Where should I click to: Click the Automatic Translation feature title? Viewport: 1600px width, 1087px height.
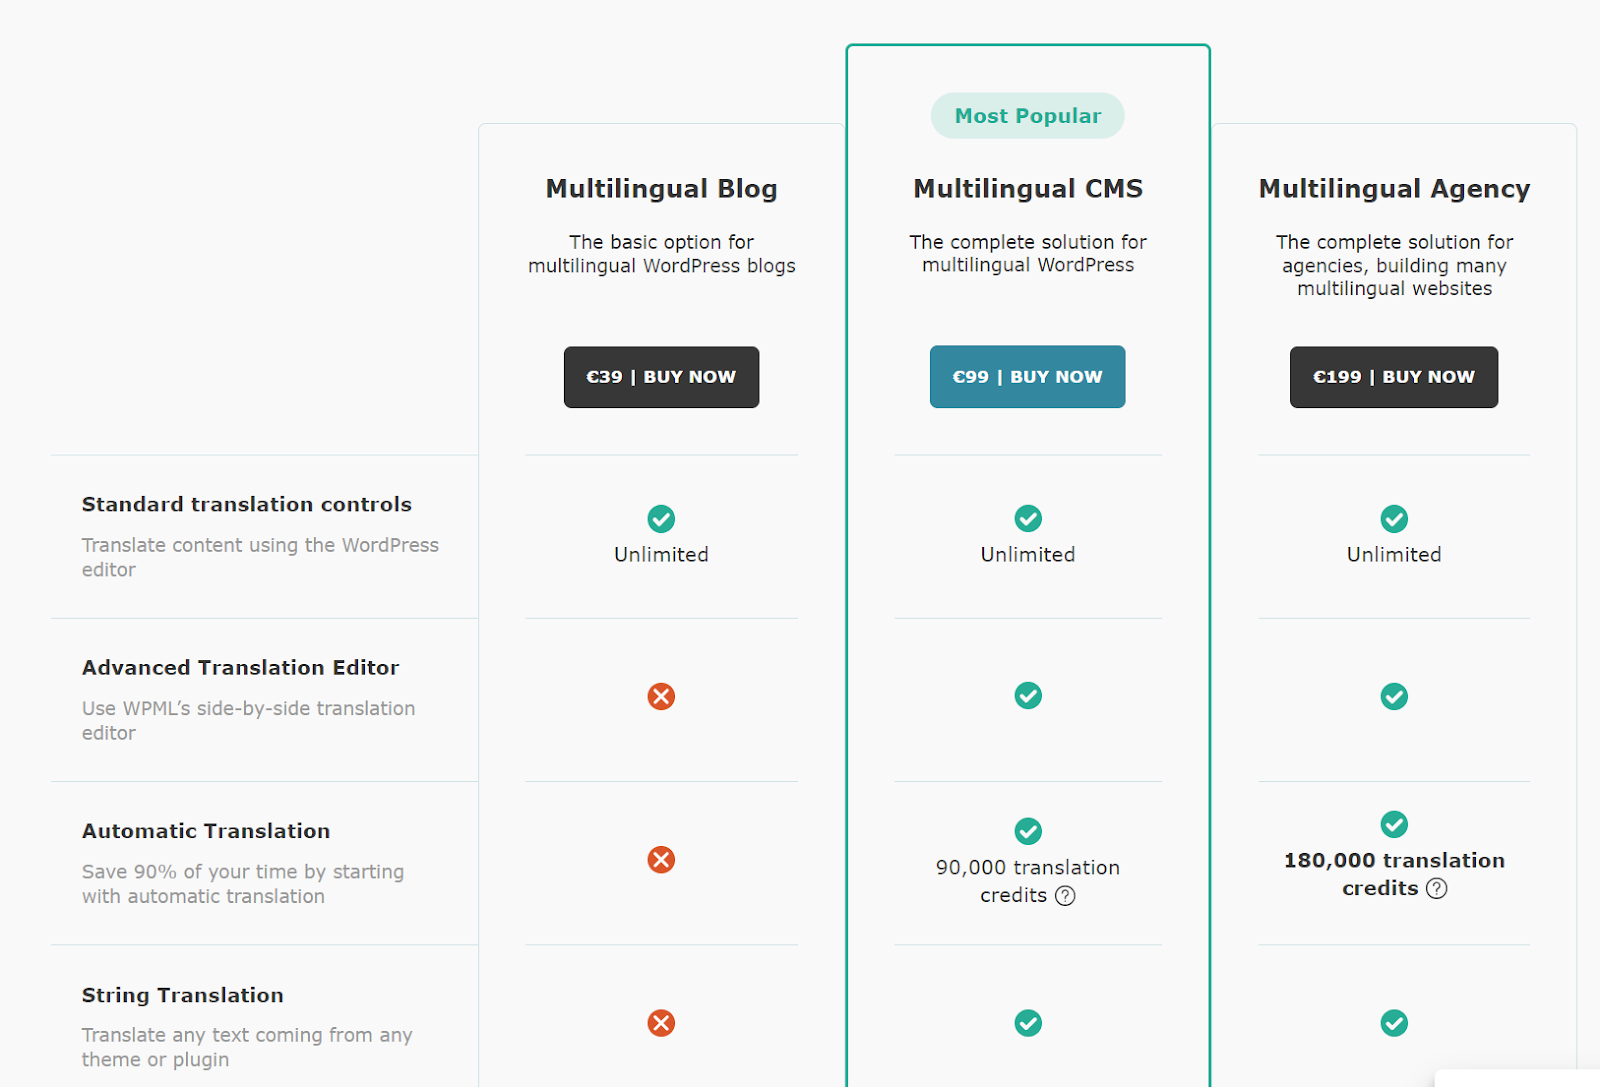pyautogui.click(x=206, y=831)
